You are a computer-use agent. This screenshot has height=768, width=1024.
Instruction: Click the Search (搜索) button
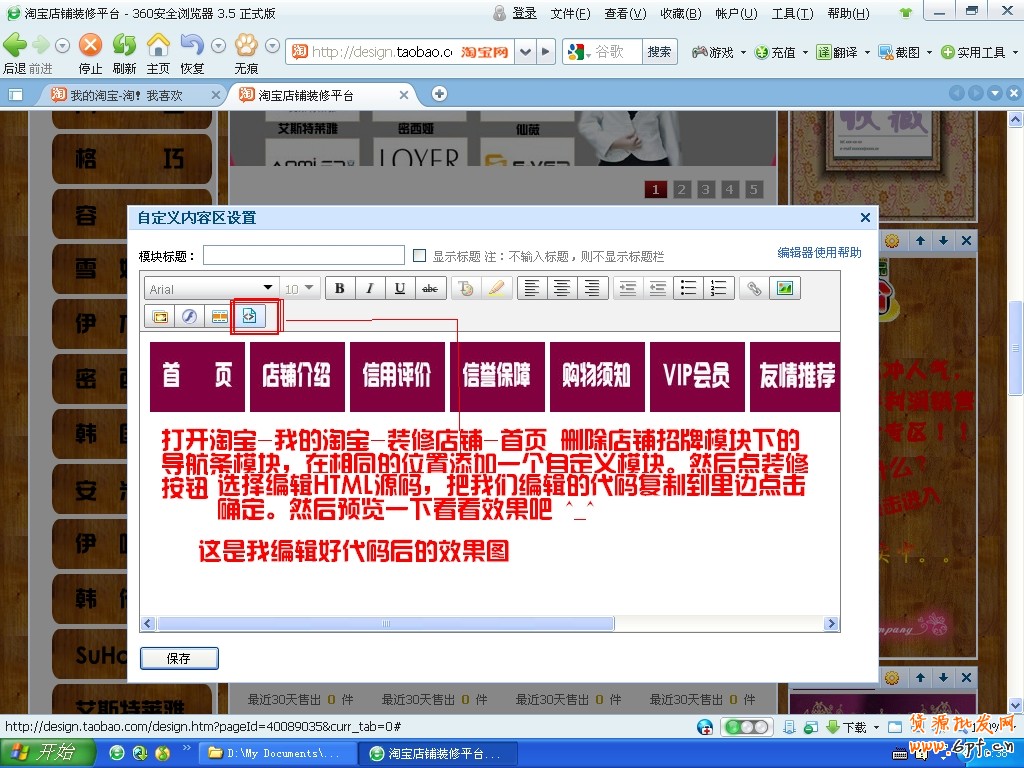pyautogui.click(x=659, y=52)
